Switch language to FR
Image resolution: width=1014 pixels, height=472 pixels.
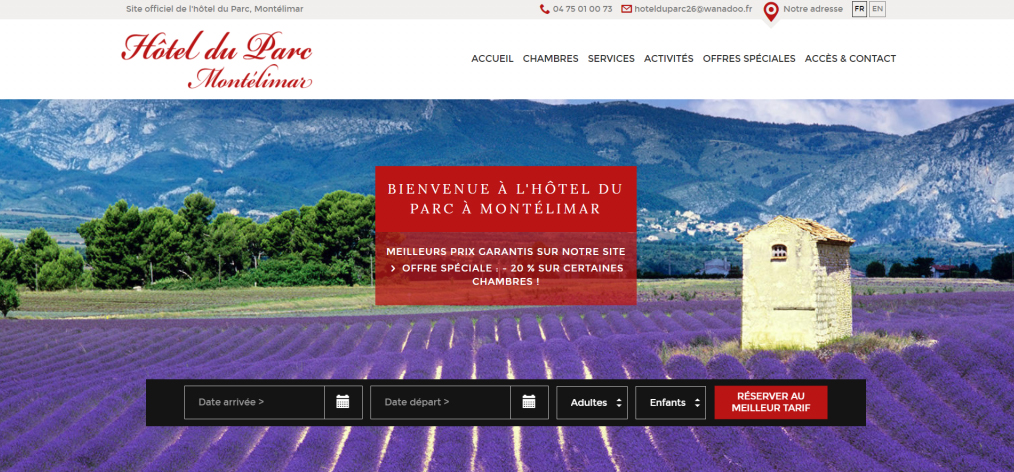point(859,9)
